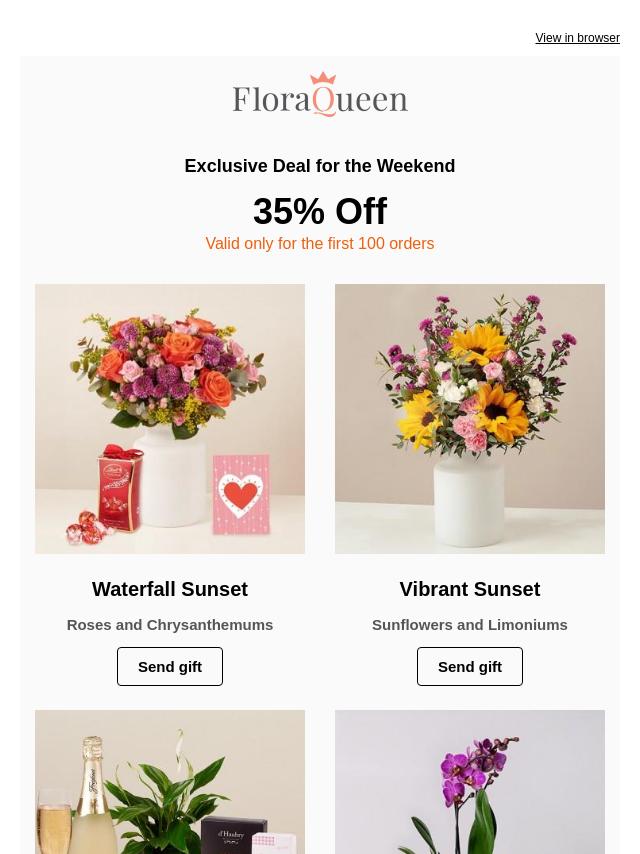Image resolution: width=640 pixels, height=854 pixels.
Task: Open the purple orchid product image
Action: (470, 782)
